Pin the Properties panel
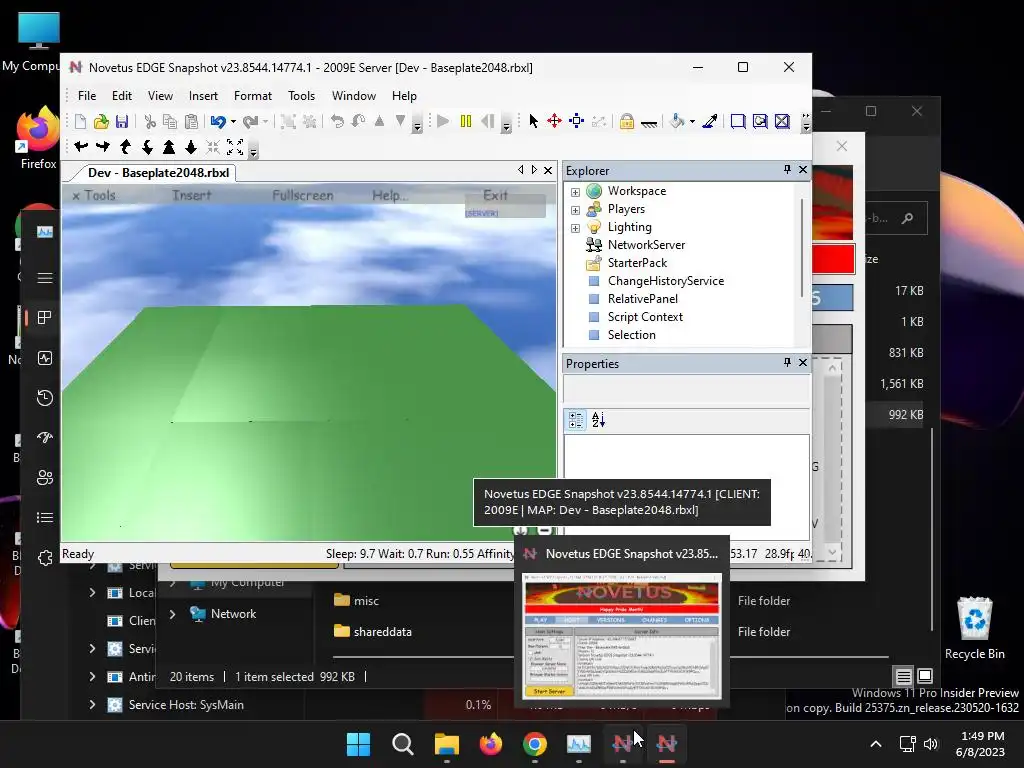 click(x=788, y=362)
